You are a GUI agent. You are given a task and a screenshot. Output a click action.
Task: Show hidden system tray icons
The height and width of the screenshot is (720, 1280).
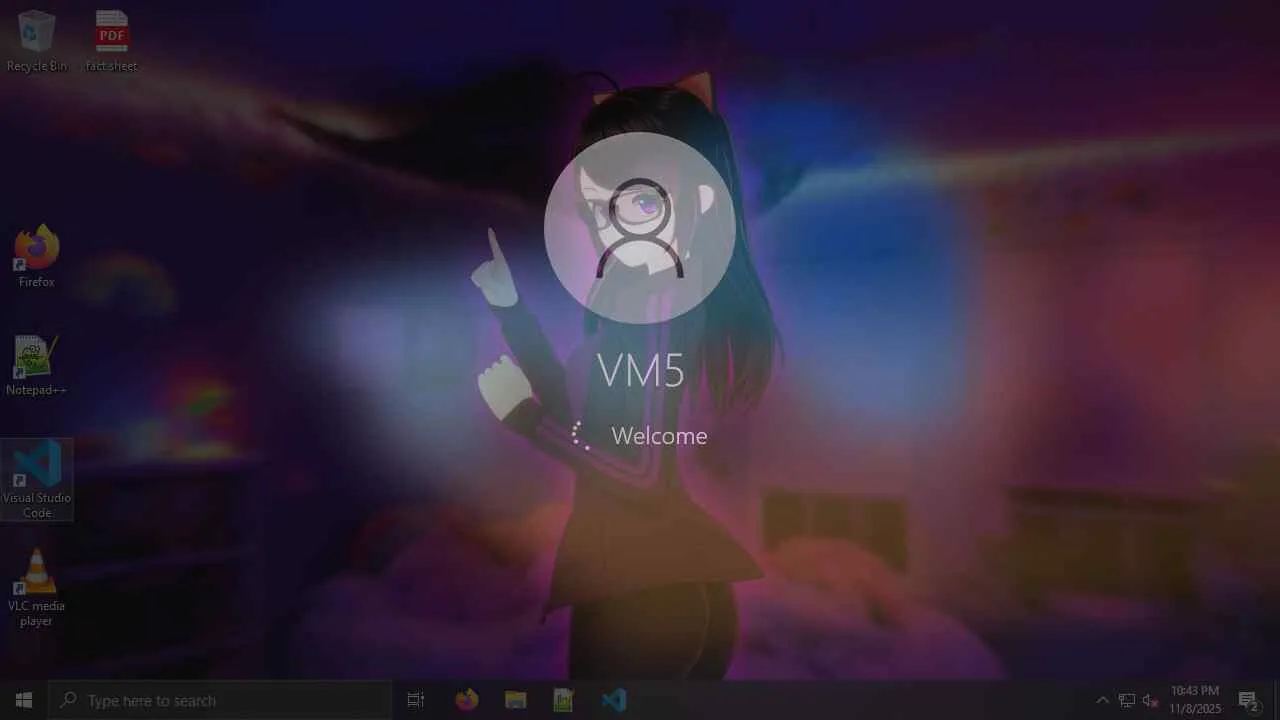click(1102, 700)
